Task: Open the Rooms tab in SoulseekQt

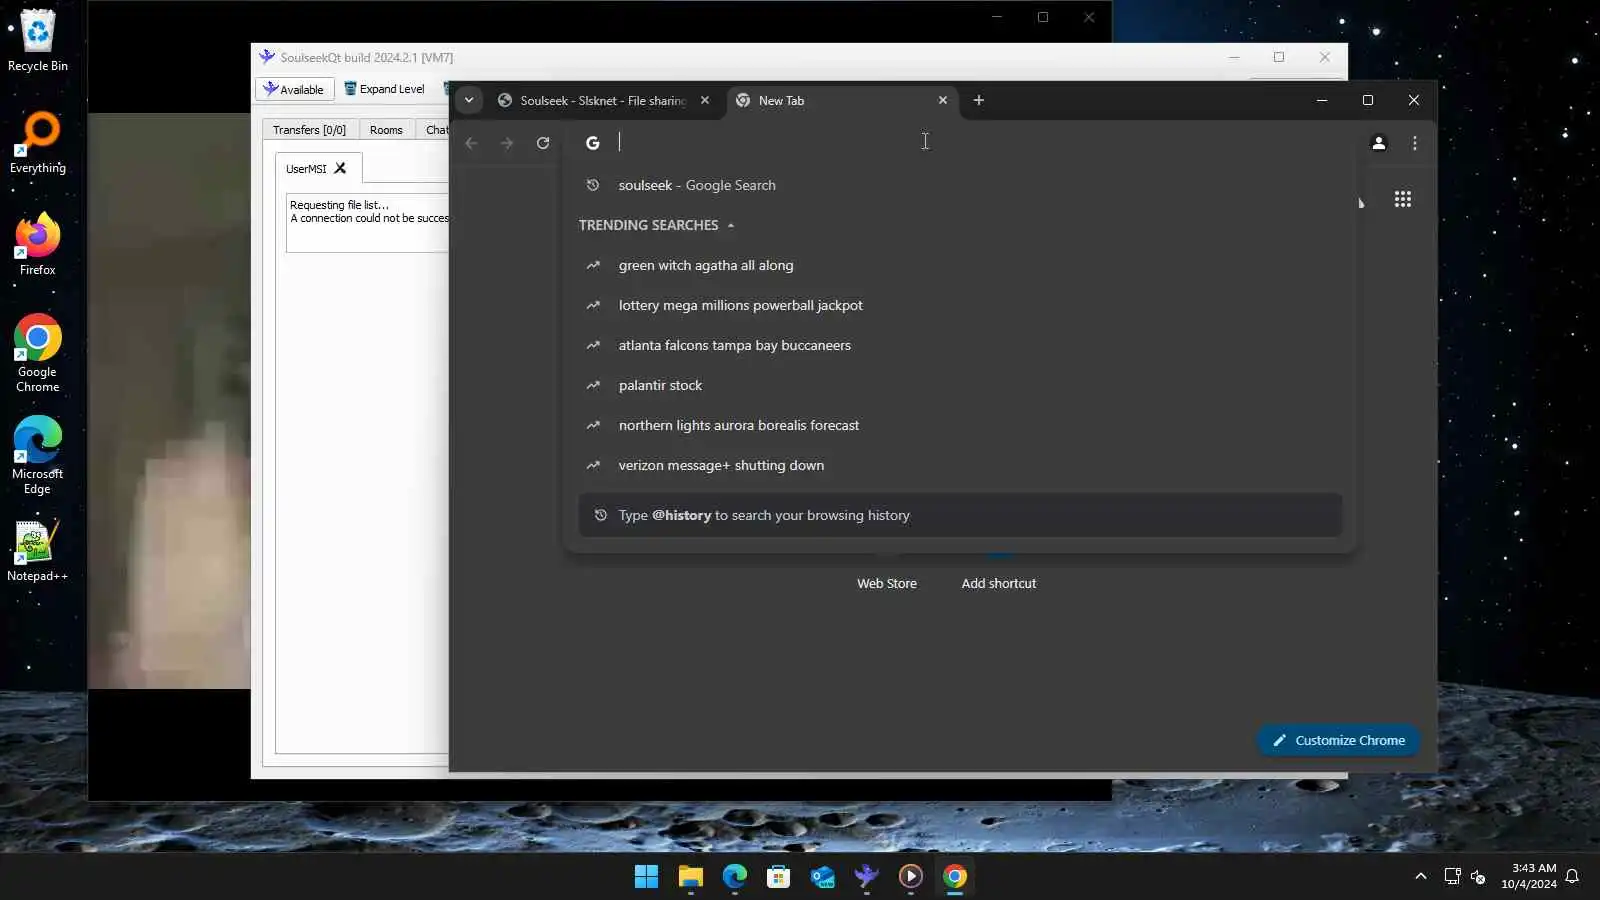Action: (x=386, y=130)
